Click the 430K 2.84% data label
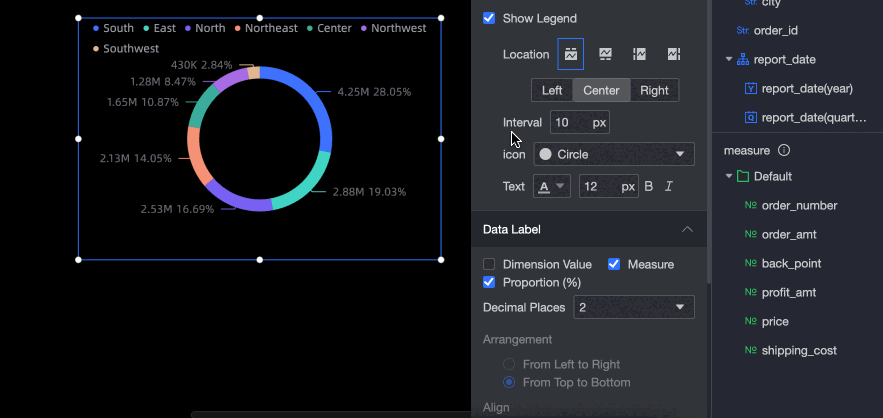Screen dimensions: 883x418 (202, 65)
